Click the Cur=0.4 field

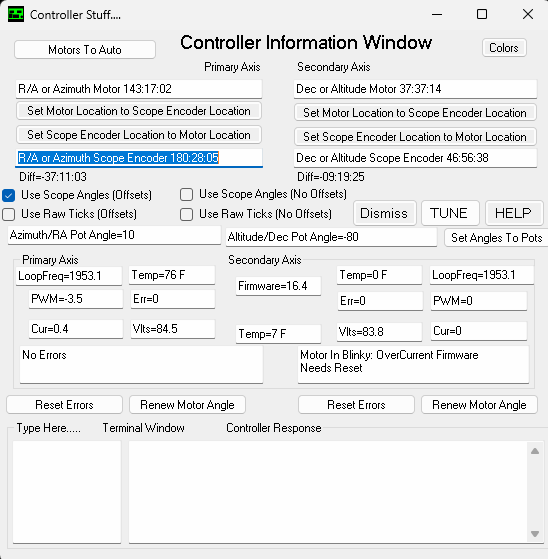click(76, 329)
